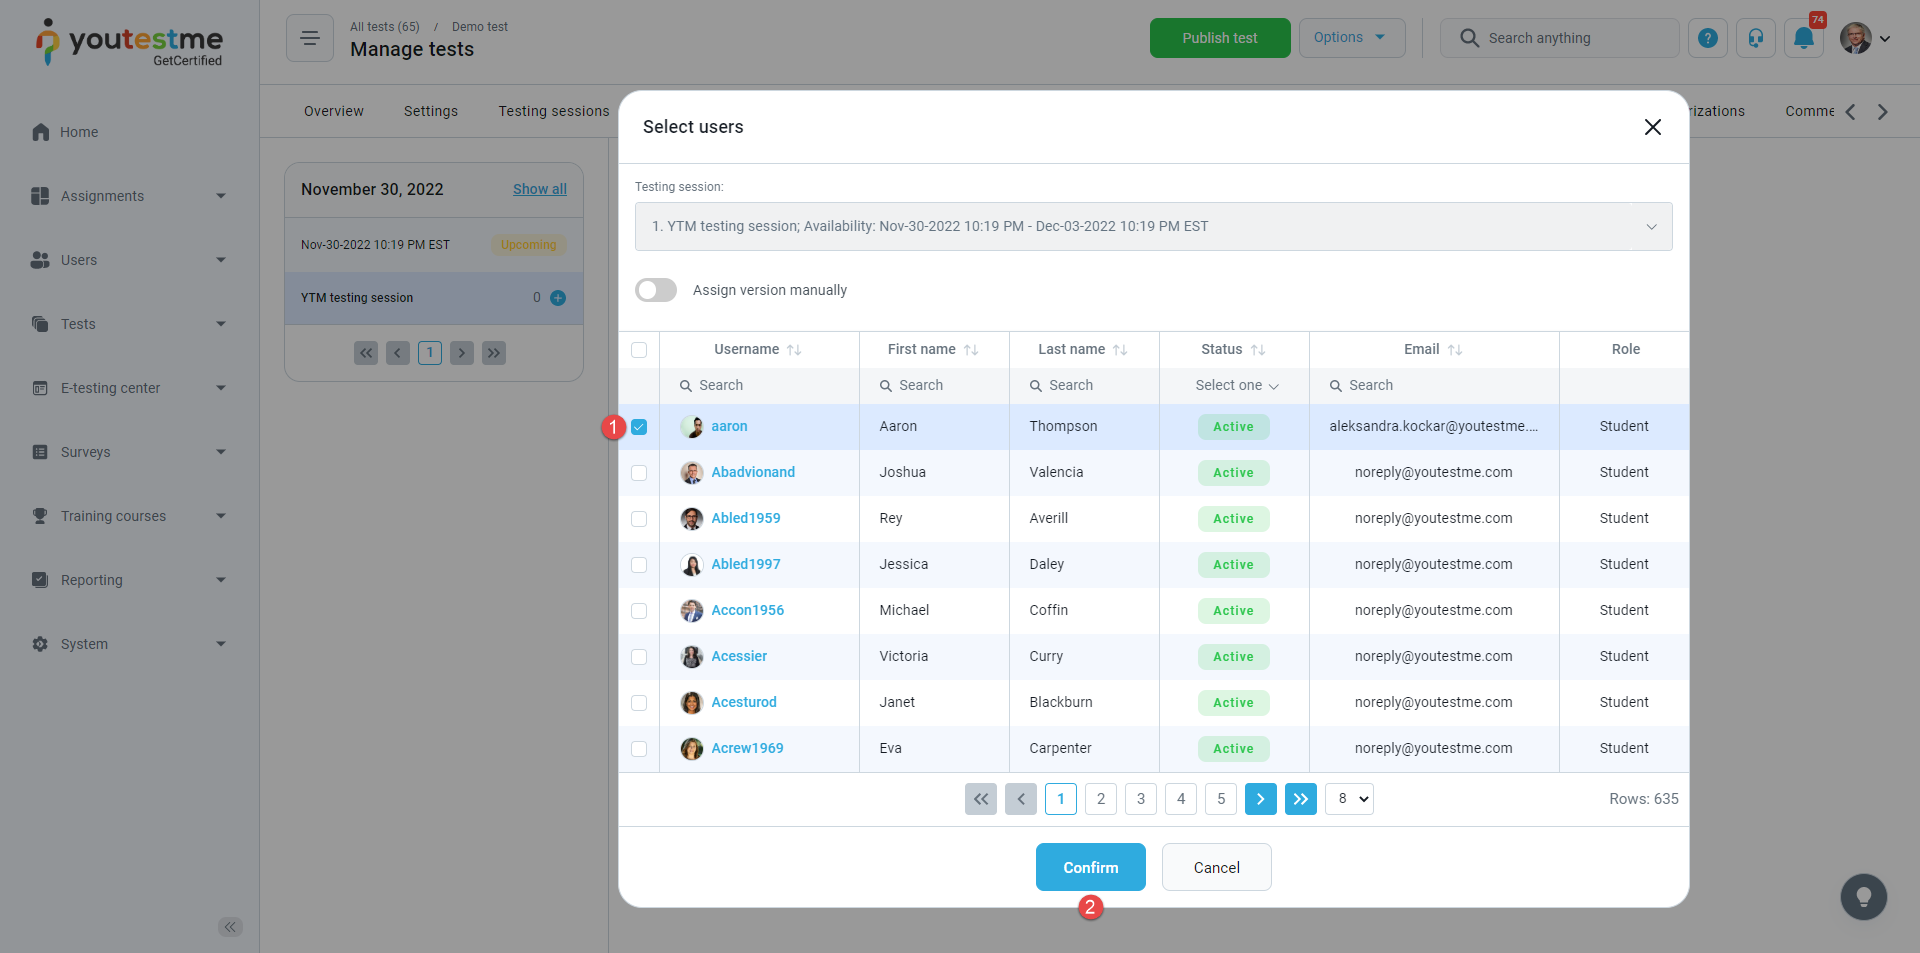Confirm the selected users
Screen dimensions: 1920x953
(1091, 867)
